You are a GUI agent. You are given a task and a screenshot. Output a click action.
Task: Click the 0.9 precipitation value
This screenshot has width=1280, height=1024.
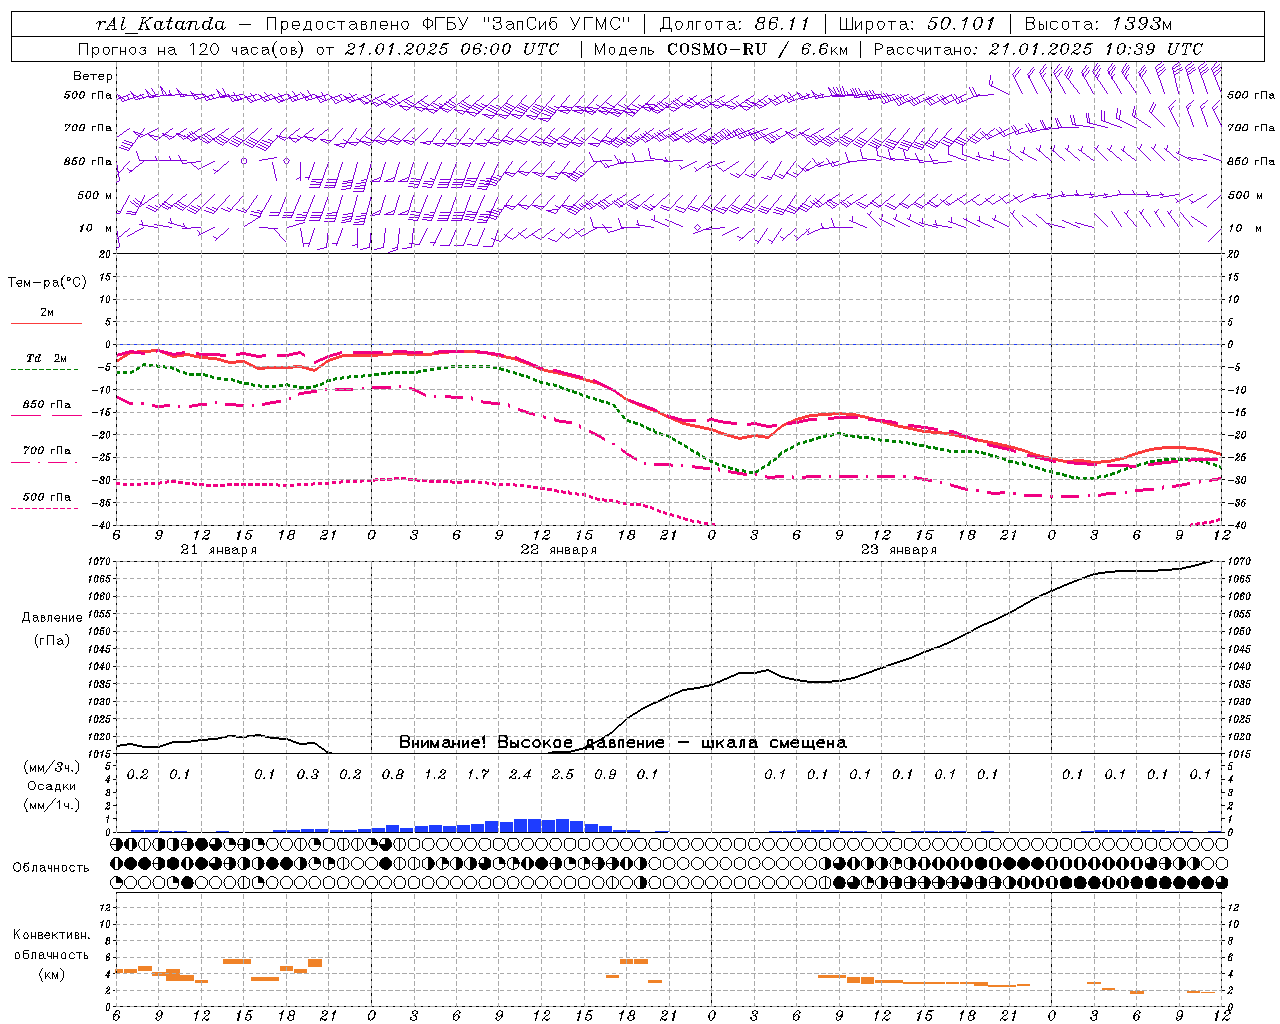605,775
